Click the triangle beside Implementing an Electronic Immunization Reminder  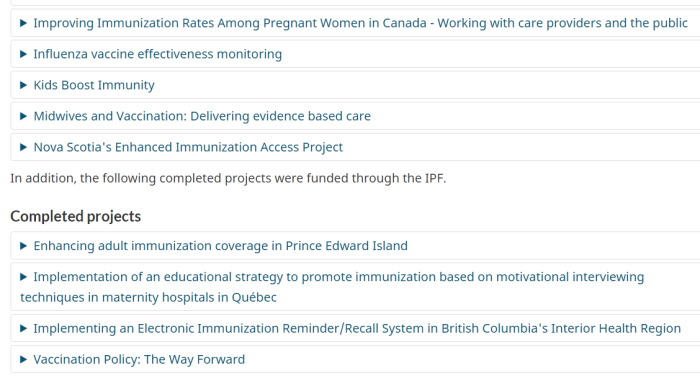(x=24, y=328)
